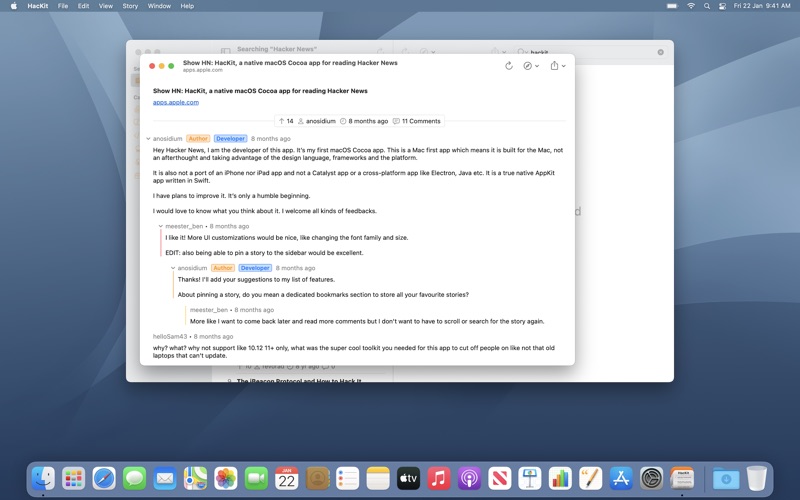Open Photos from the Dock
This screenshot has width=800, height=500.
(x=226, y=479)
